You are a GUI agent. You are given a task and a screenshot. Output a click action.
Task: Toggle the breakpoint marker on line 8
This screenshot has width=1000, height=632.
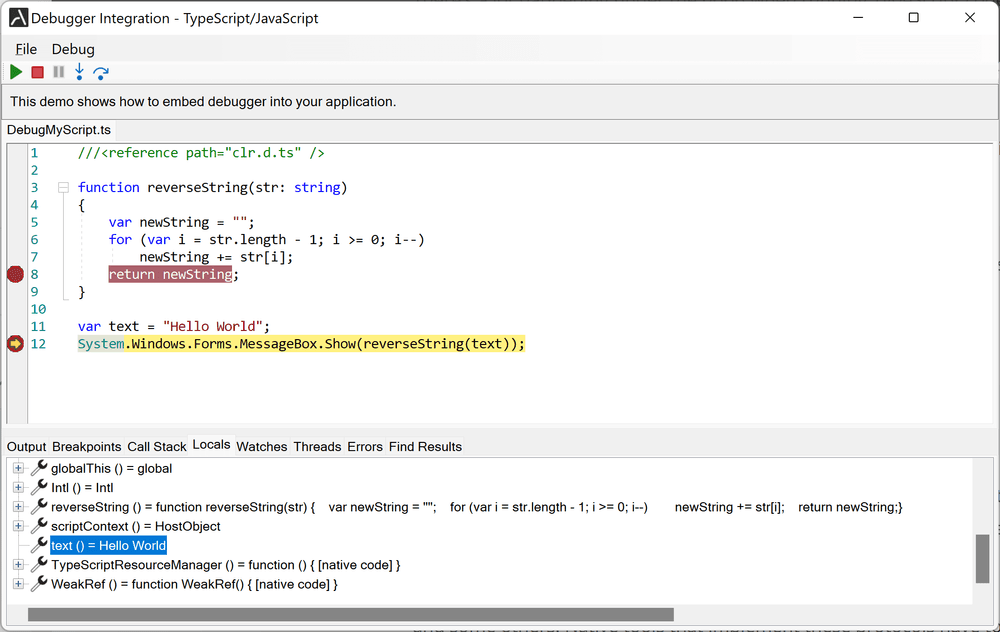[x=15, y=274]
